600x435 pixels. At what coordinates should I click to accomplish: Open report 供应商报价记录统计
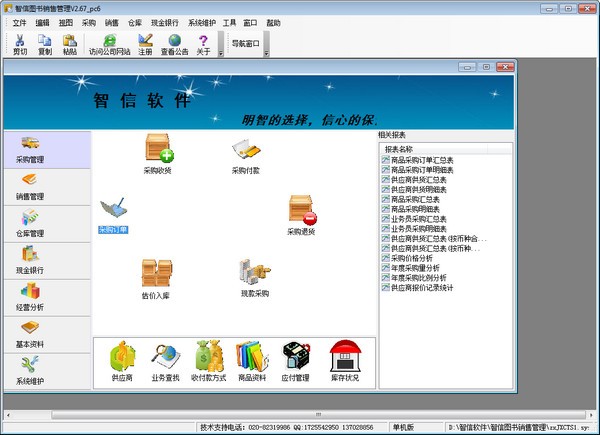tap(422, 288)
